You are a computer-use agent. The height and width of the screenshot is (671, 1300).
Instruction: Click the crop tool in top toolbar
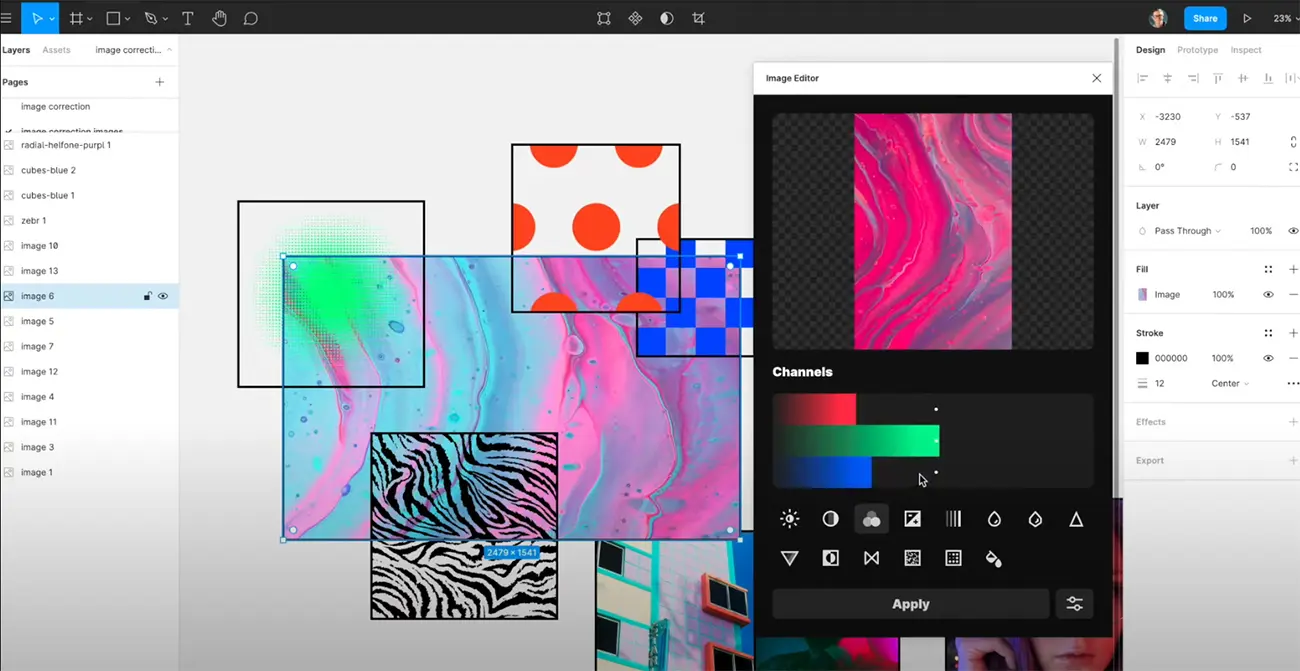click(x=698, y=18)
